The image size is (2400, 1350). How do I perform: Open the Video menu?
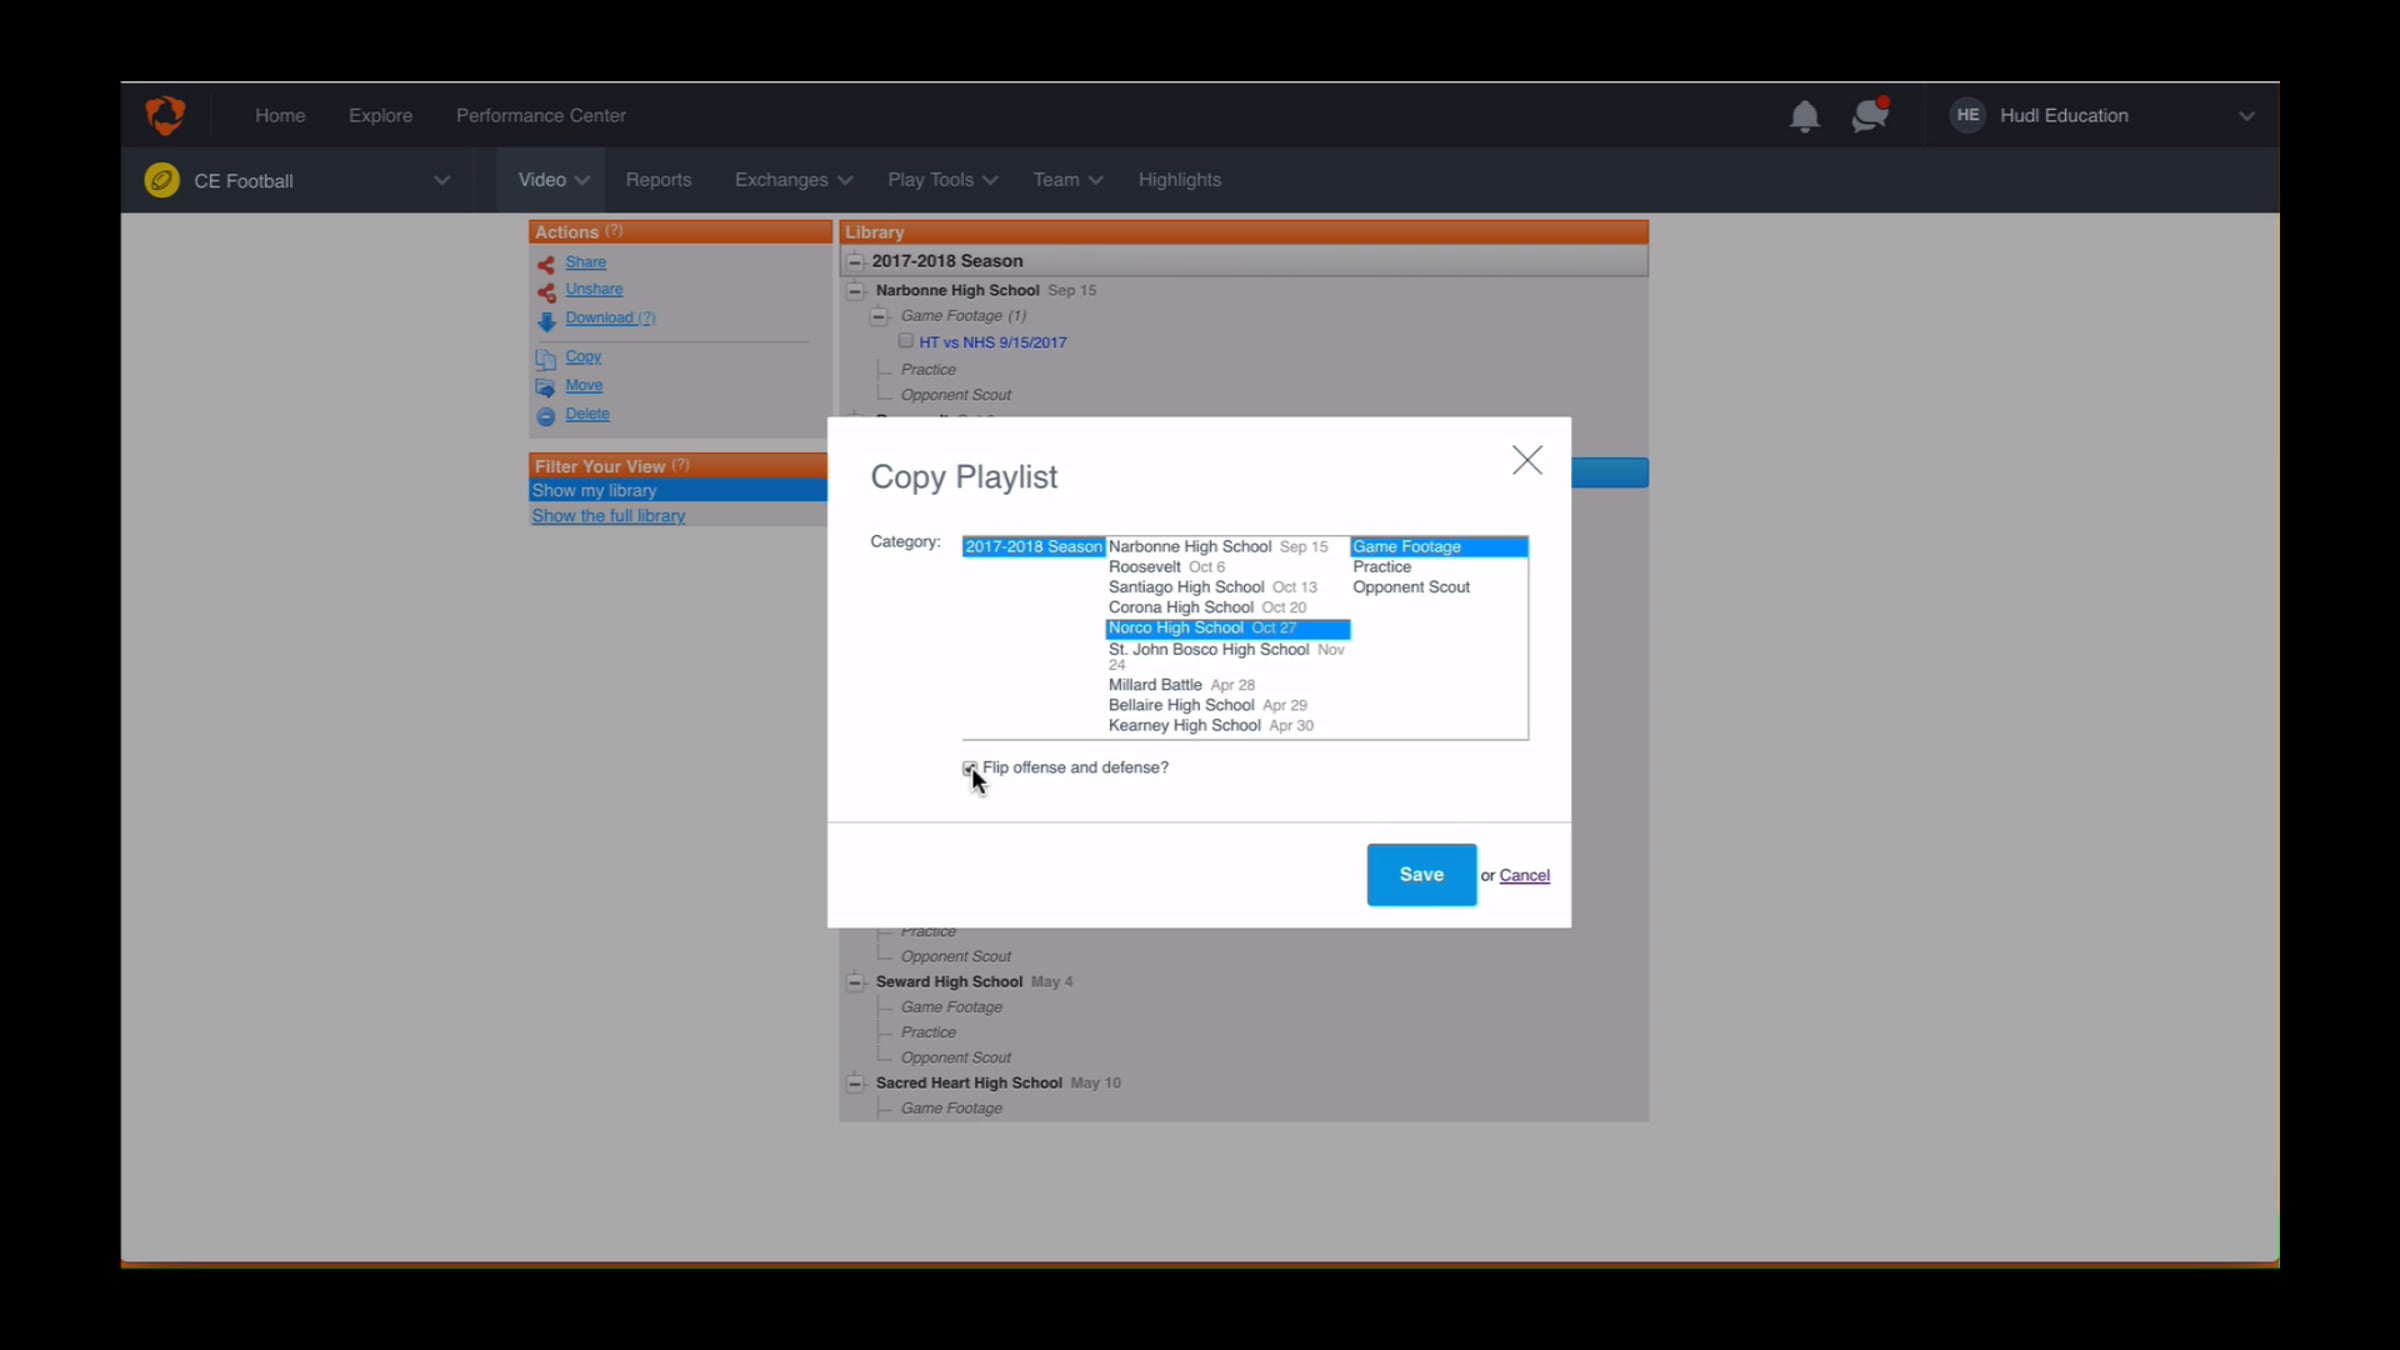(x=552, y=180)
